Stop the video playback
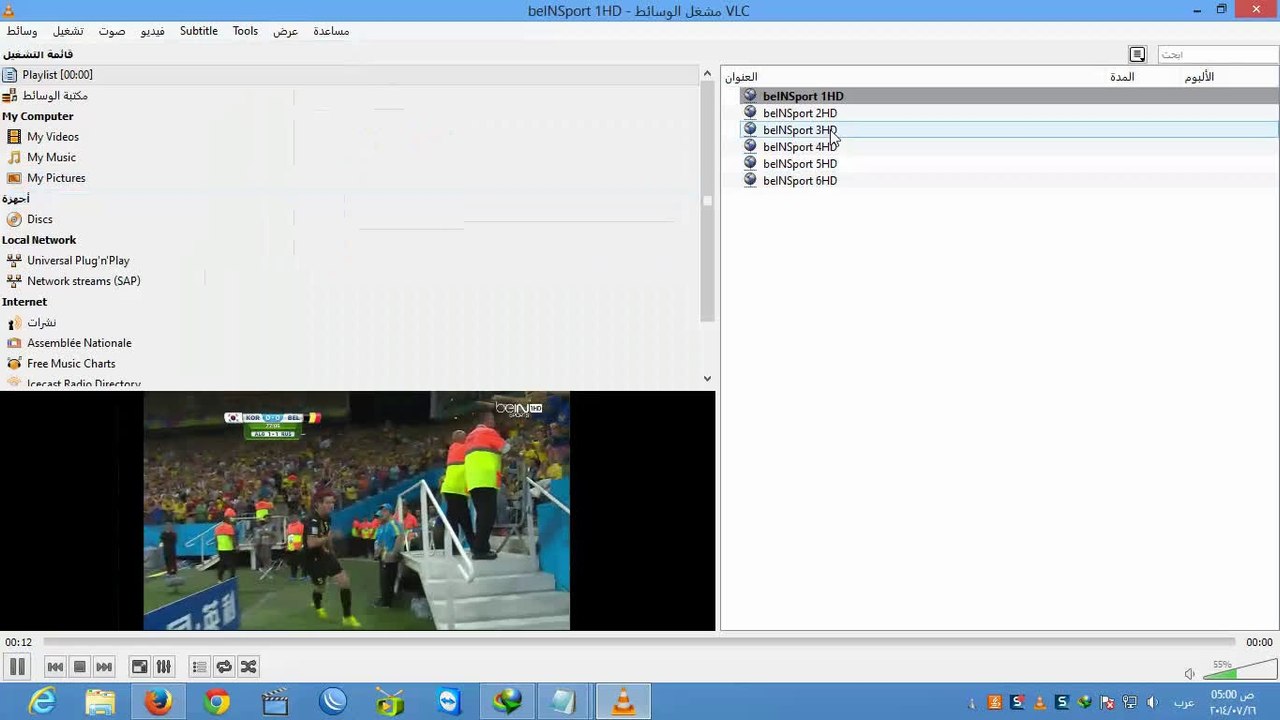 [x=80, y=667]
